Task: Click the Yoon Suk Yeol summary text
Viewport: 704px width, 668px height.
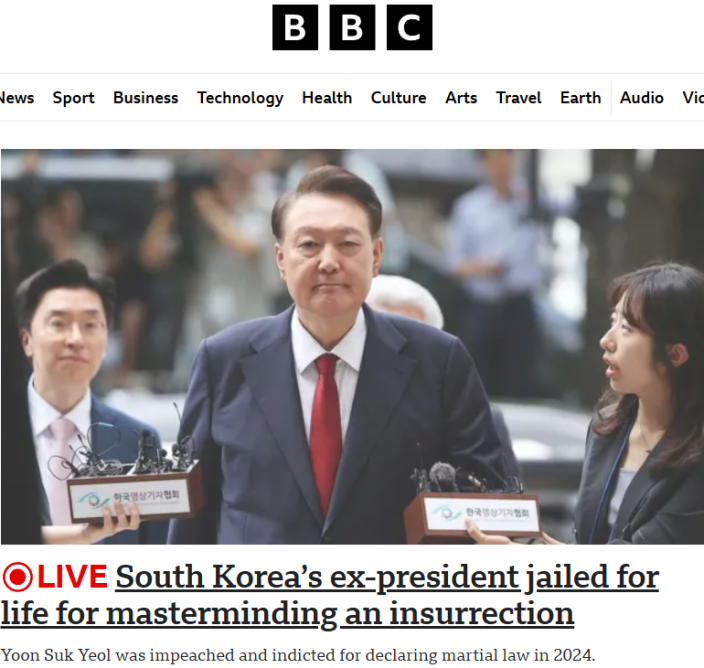Action: (x=298, y=655)
